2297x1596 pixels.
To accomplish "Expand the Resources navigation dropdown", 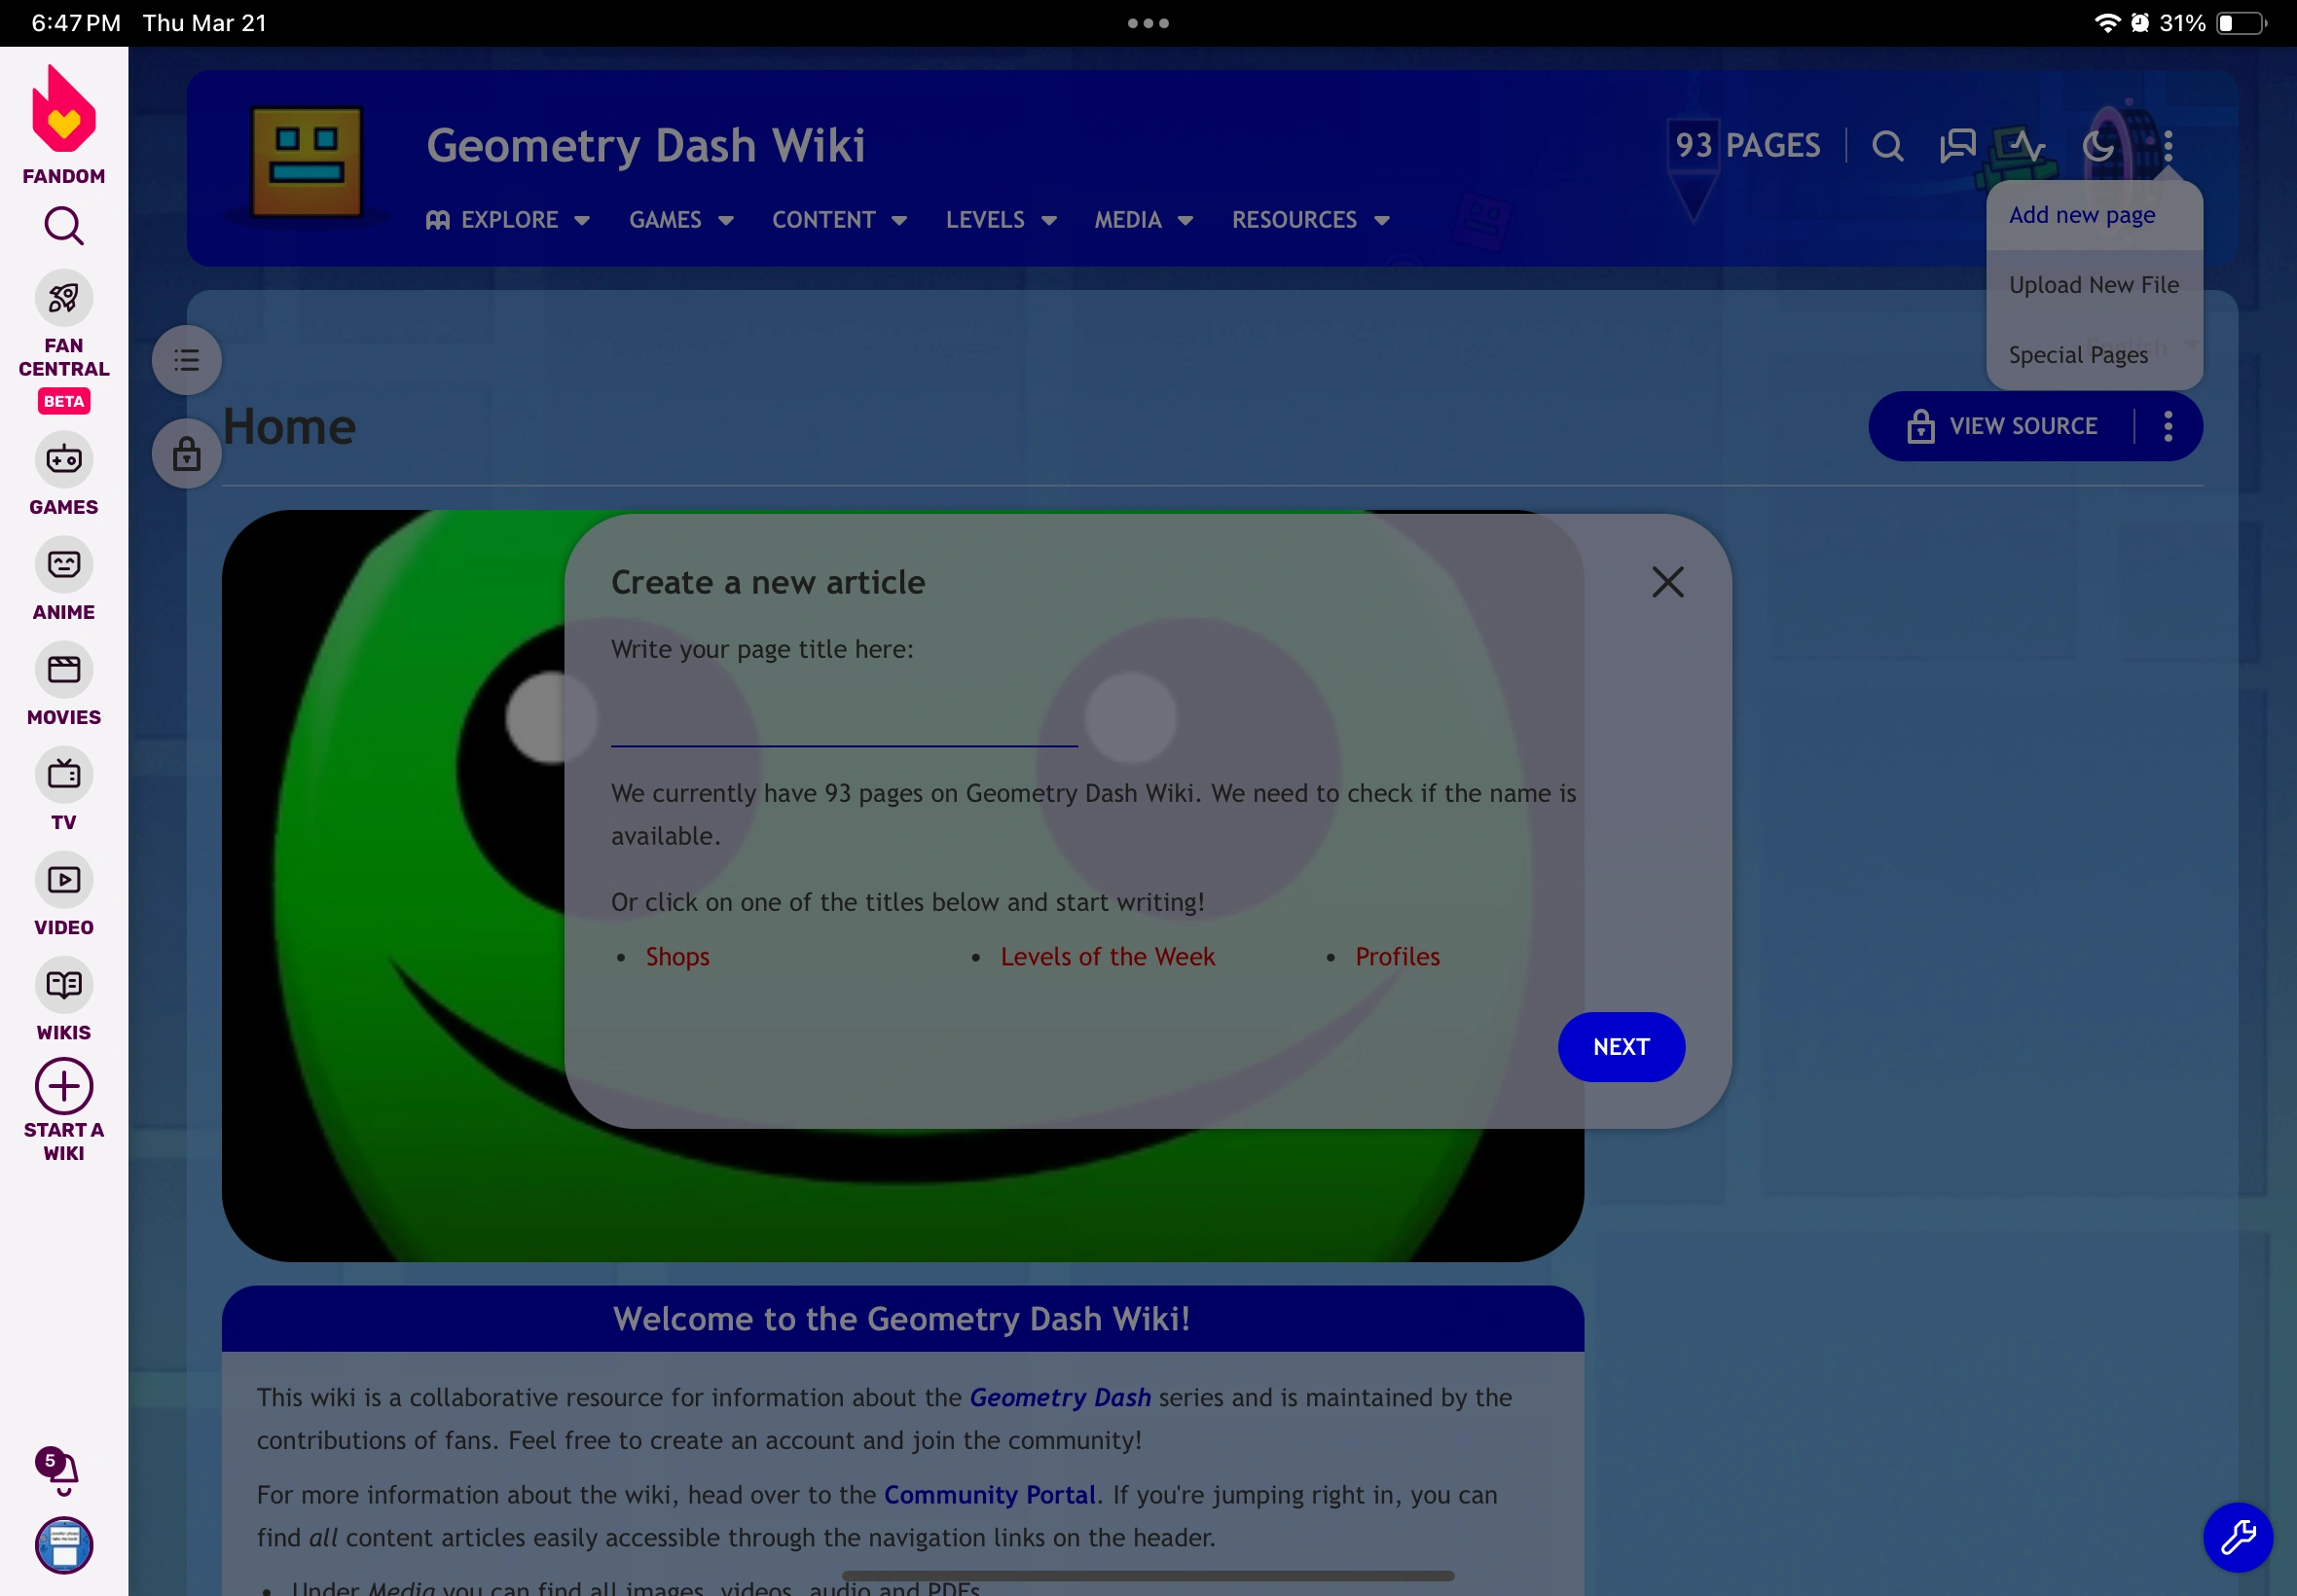I will click(x=1310, y=220).
